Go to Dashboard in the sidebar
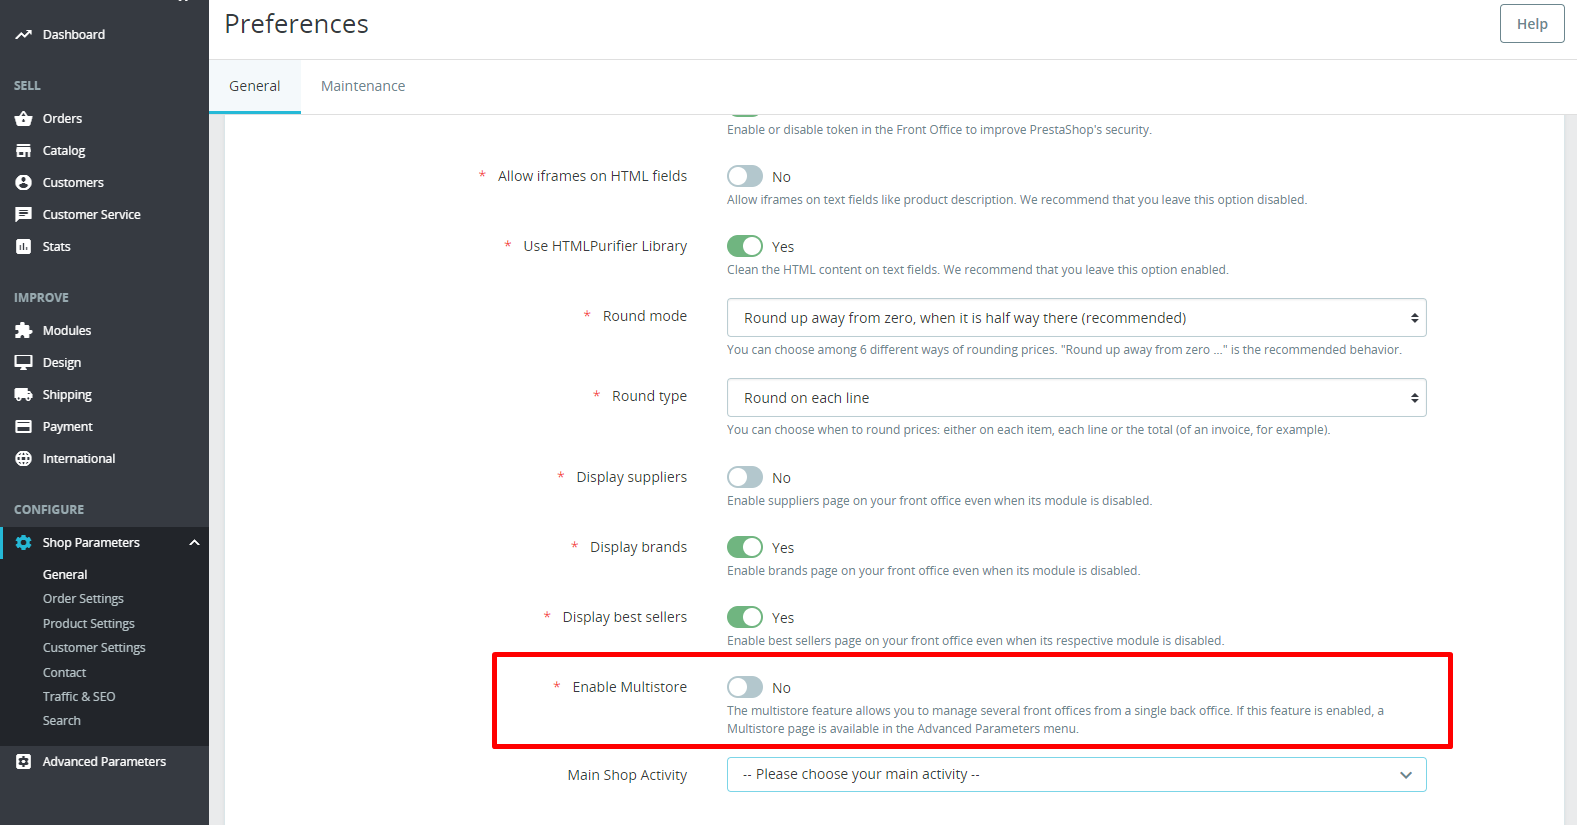Screen dimensions: 1577x825 point(74,35)
